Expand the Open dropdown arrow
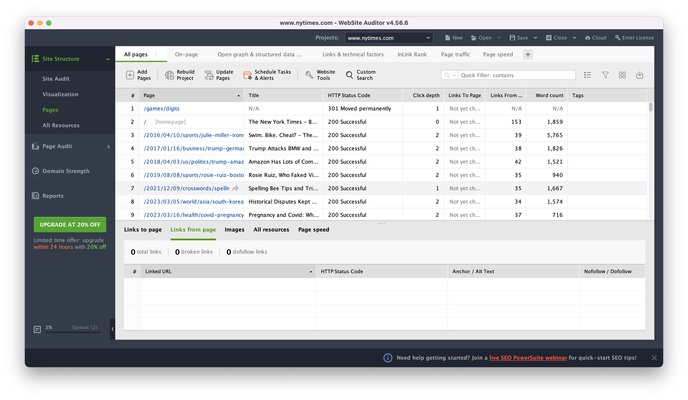This screenshot has height=400, width=688. pyautogui.click(x=499, y=38)
